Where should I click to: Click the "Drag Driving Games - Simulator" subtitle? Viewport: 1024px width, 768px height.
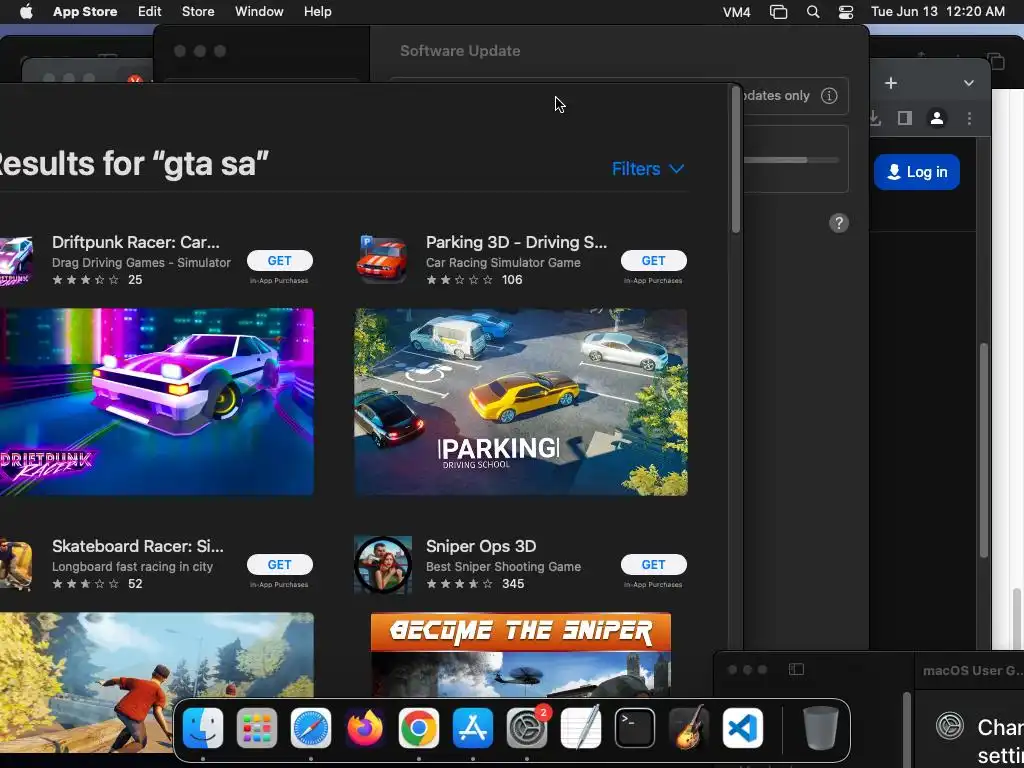point(141,263)
